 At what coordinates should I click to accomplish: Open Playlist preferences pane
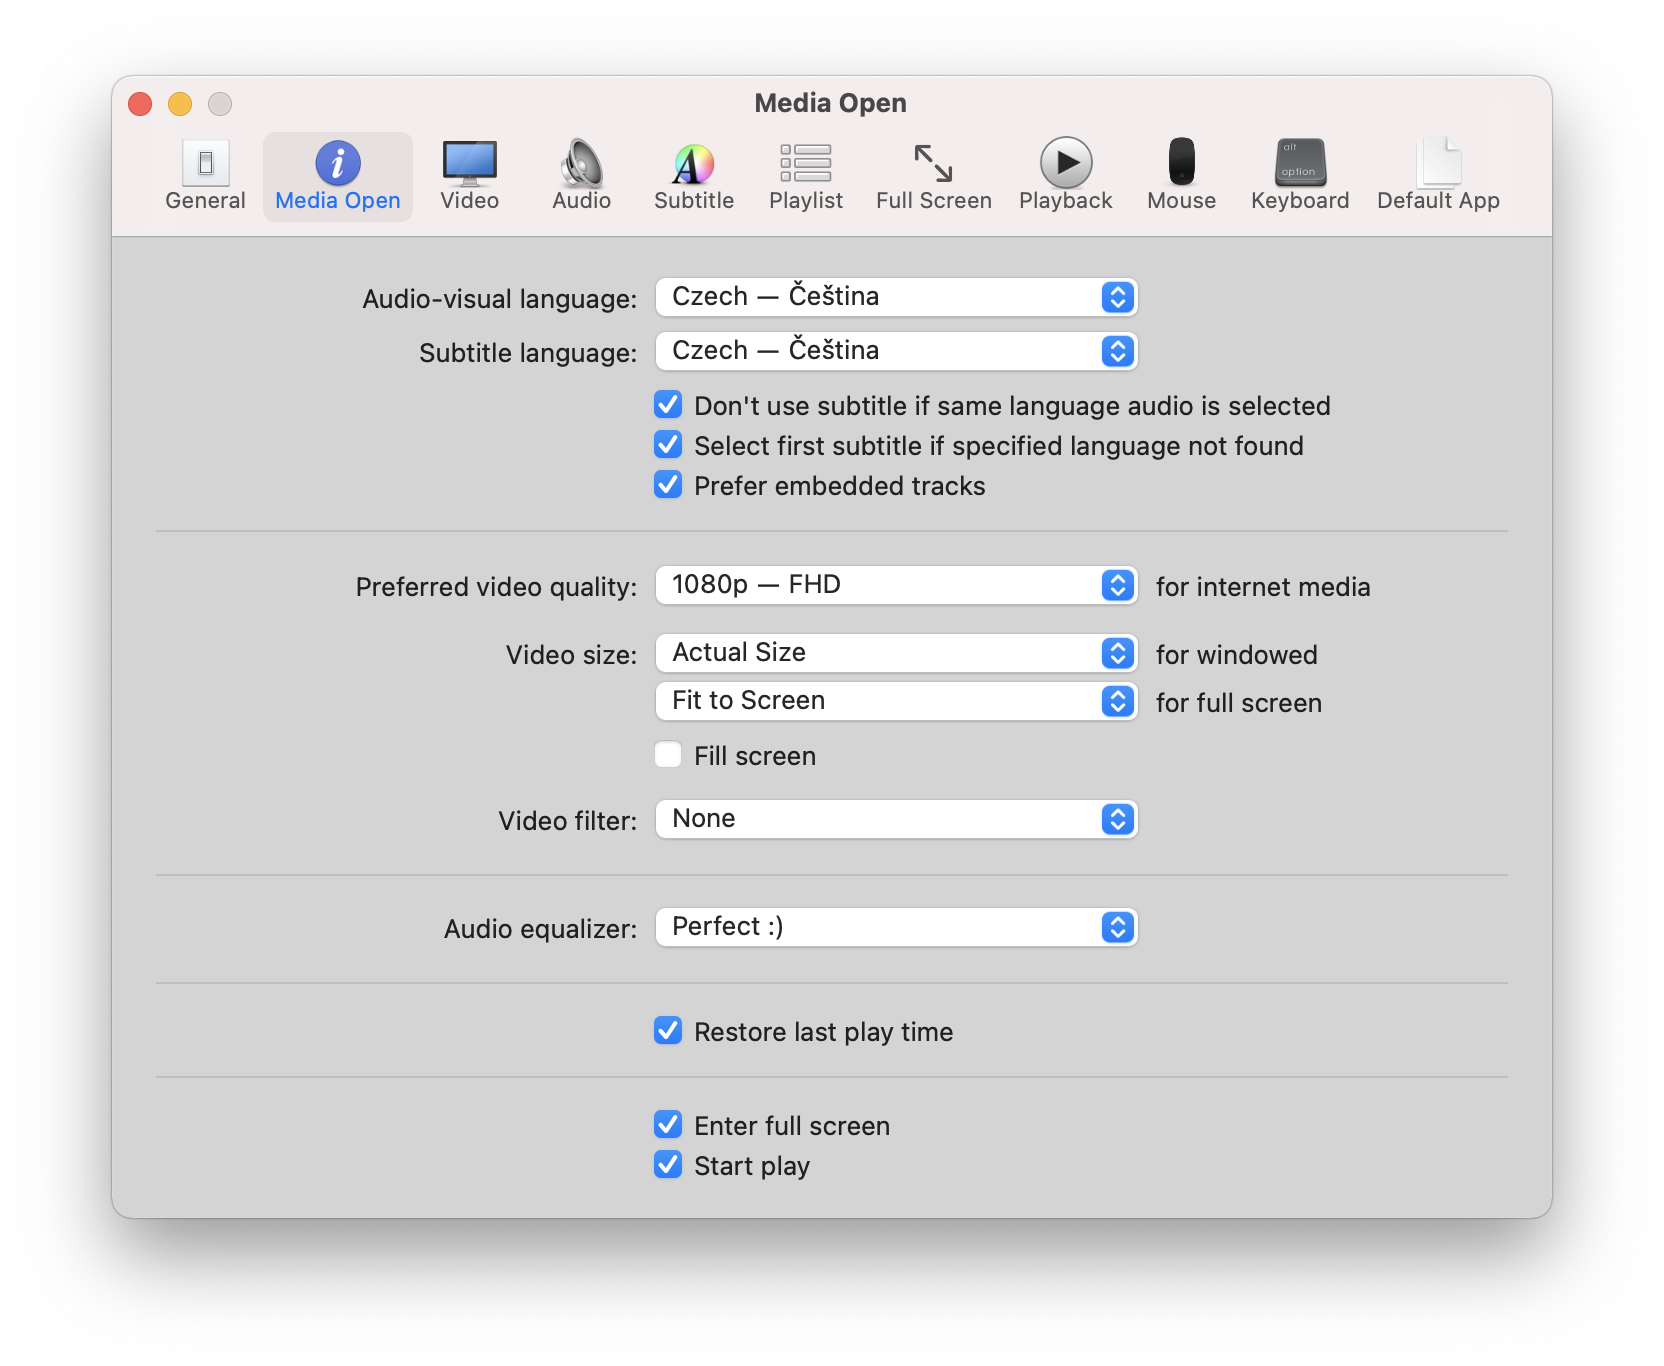pyautogui.click(x=805, y=176)
